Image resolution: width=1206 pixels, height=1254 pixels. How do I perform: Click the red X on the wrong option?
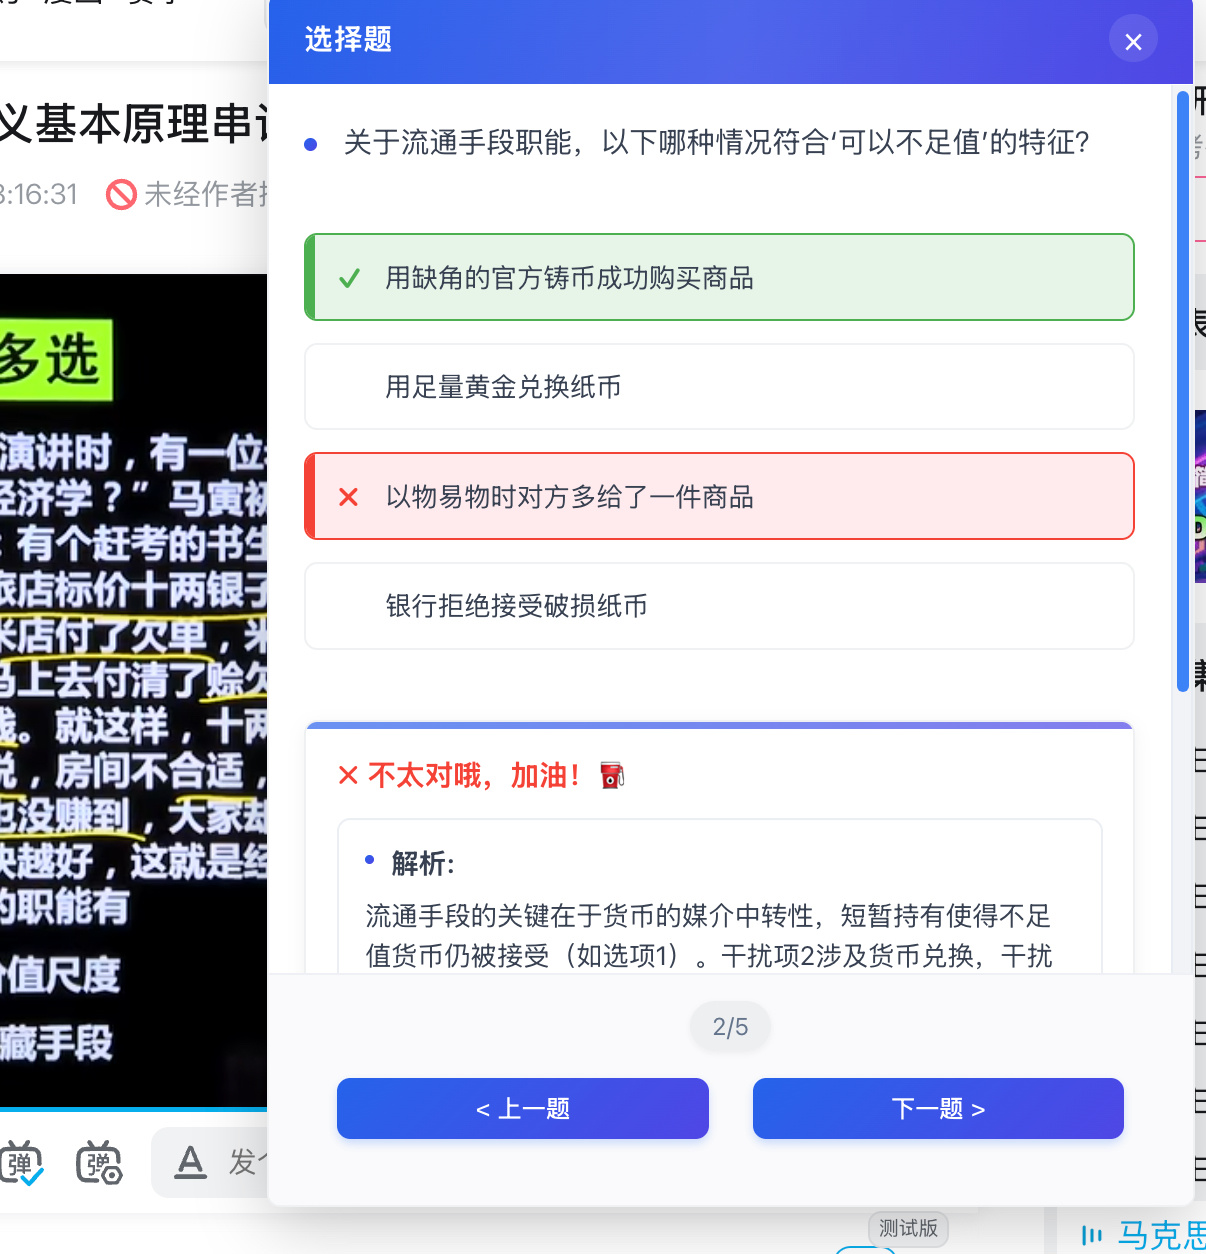click(348, 497)
